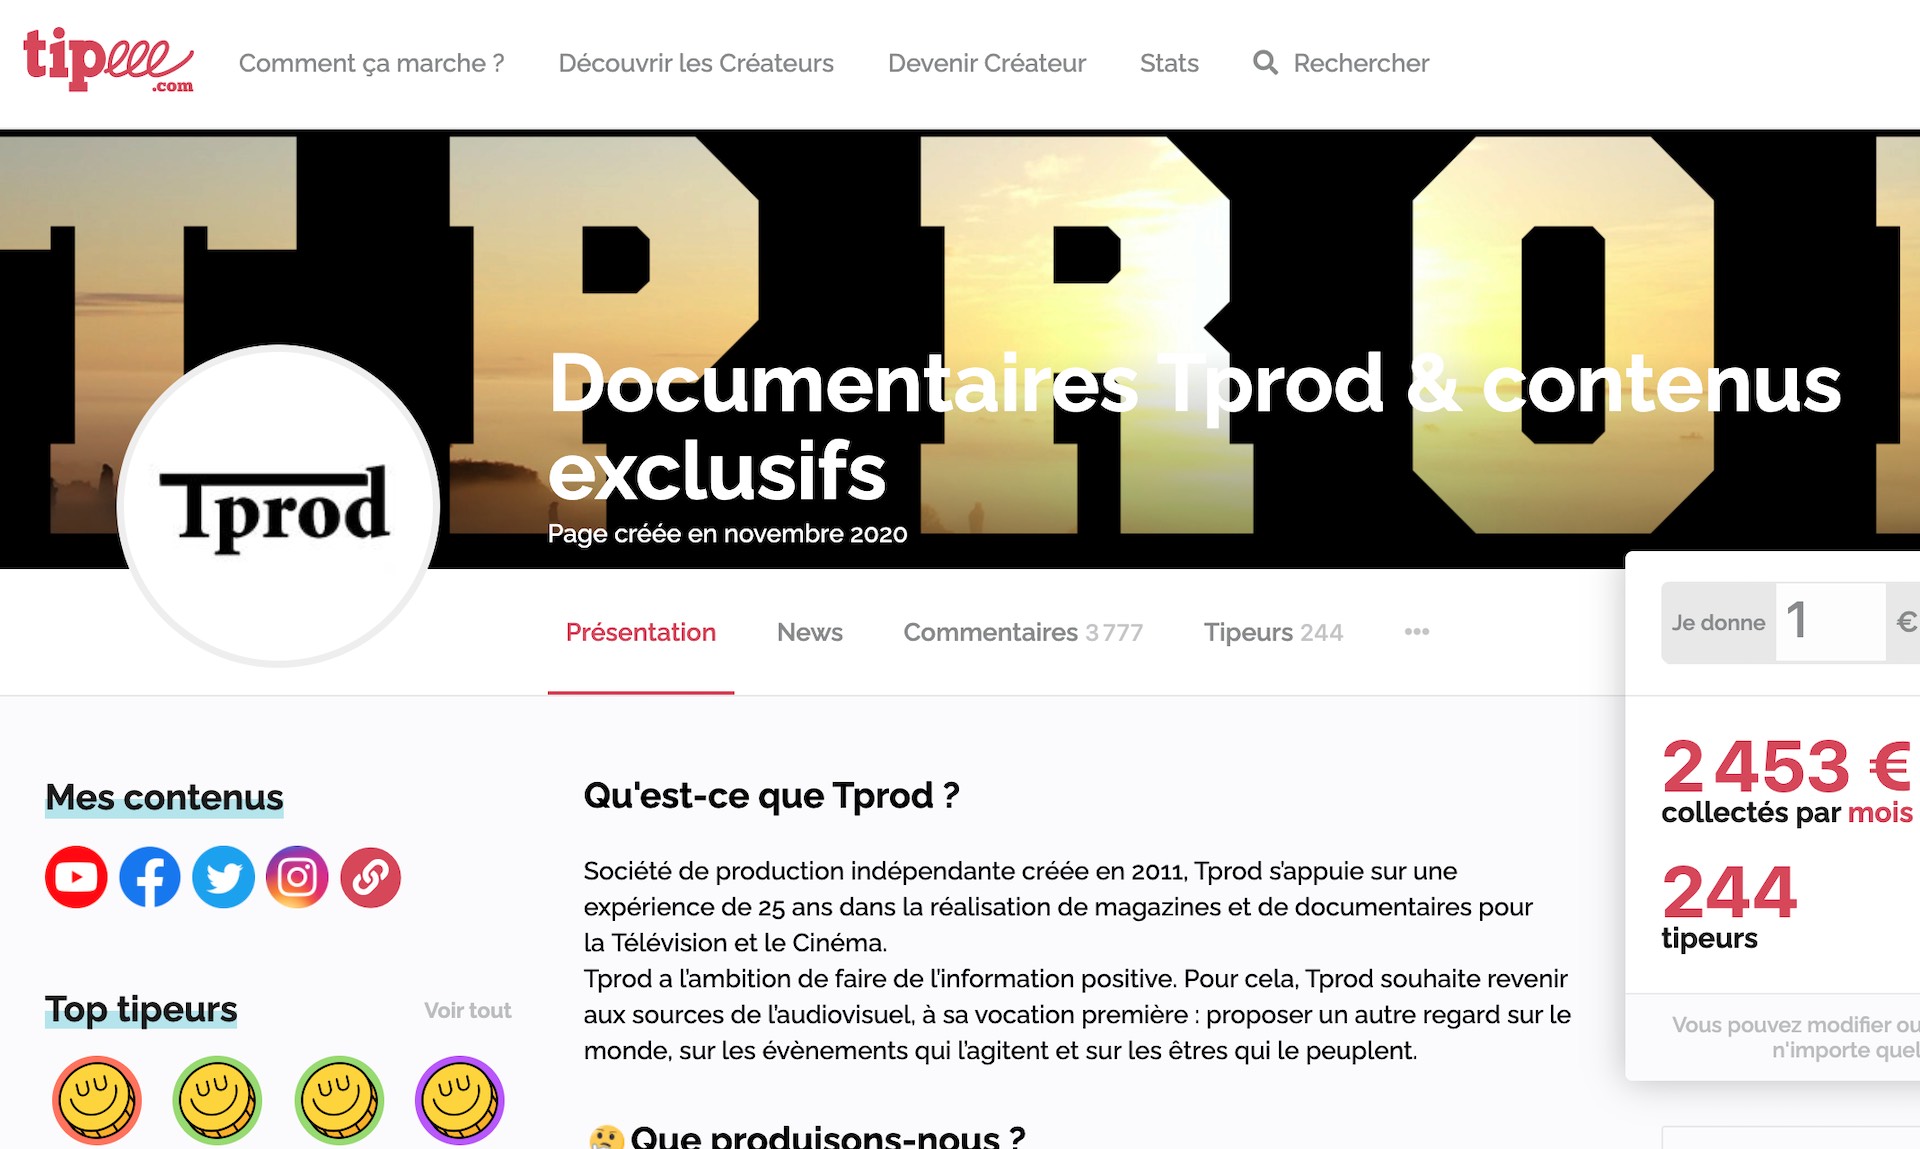The width and height of the screenshot is (1920, 1149).
Task: Switch to the Commentaires 3777 tab
Action: (1023, 632)
